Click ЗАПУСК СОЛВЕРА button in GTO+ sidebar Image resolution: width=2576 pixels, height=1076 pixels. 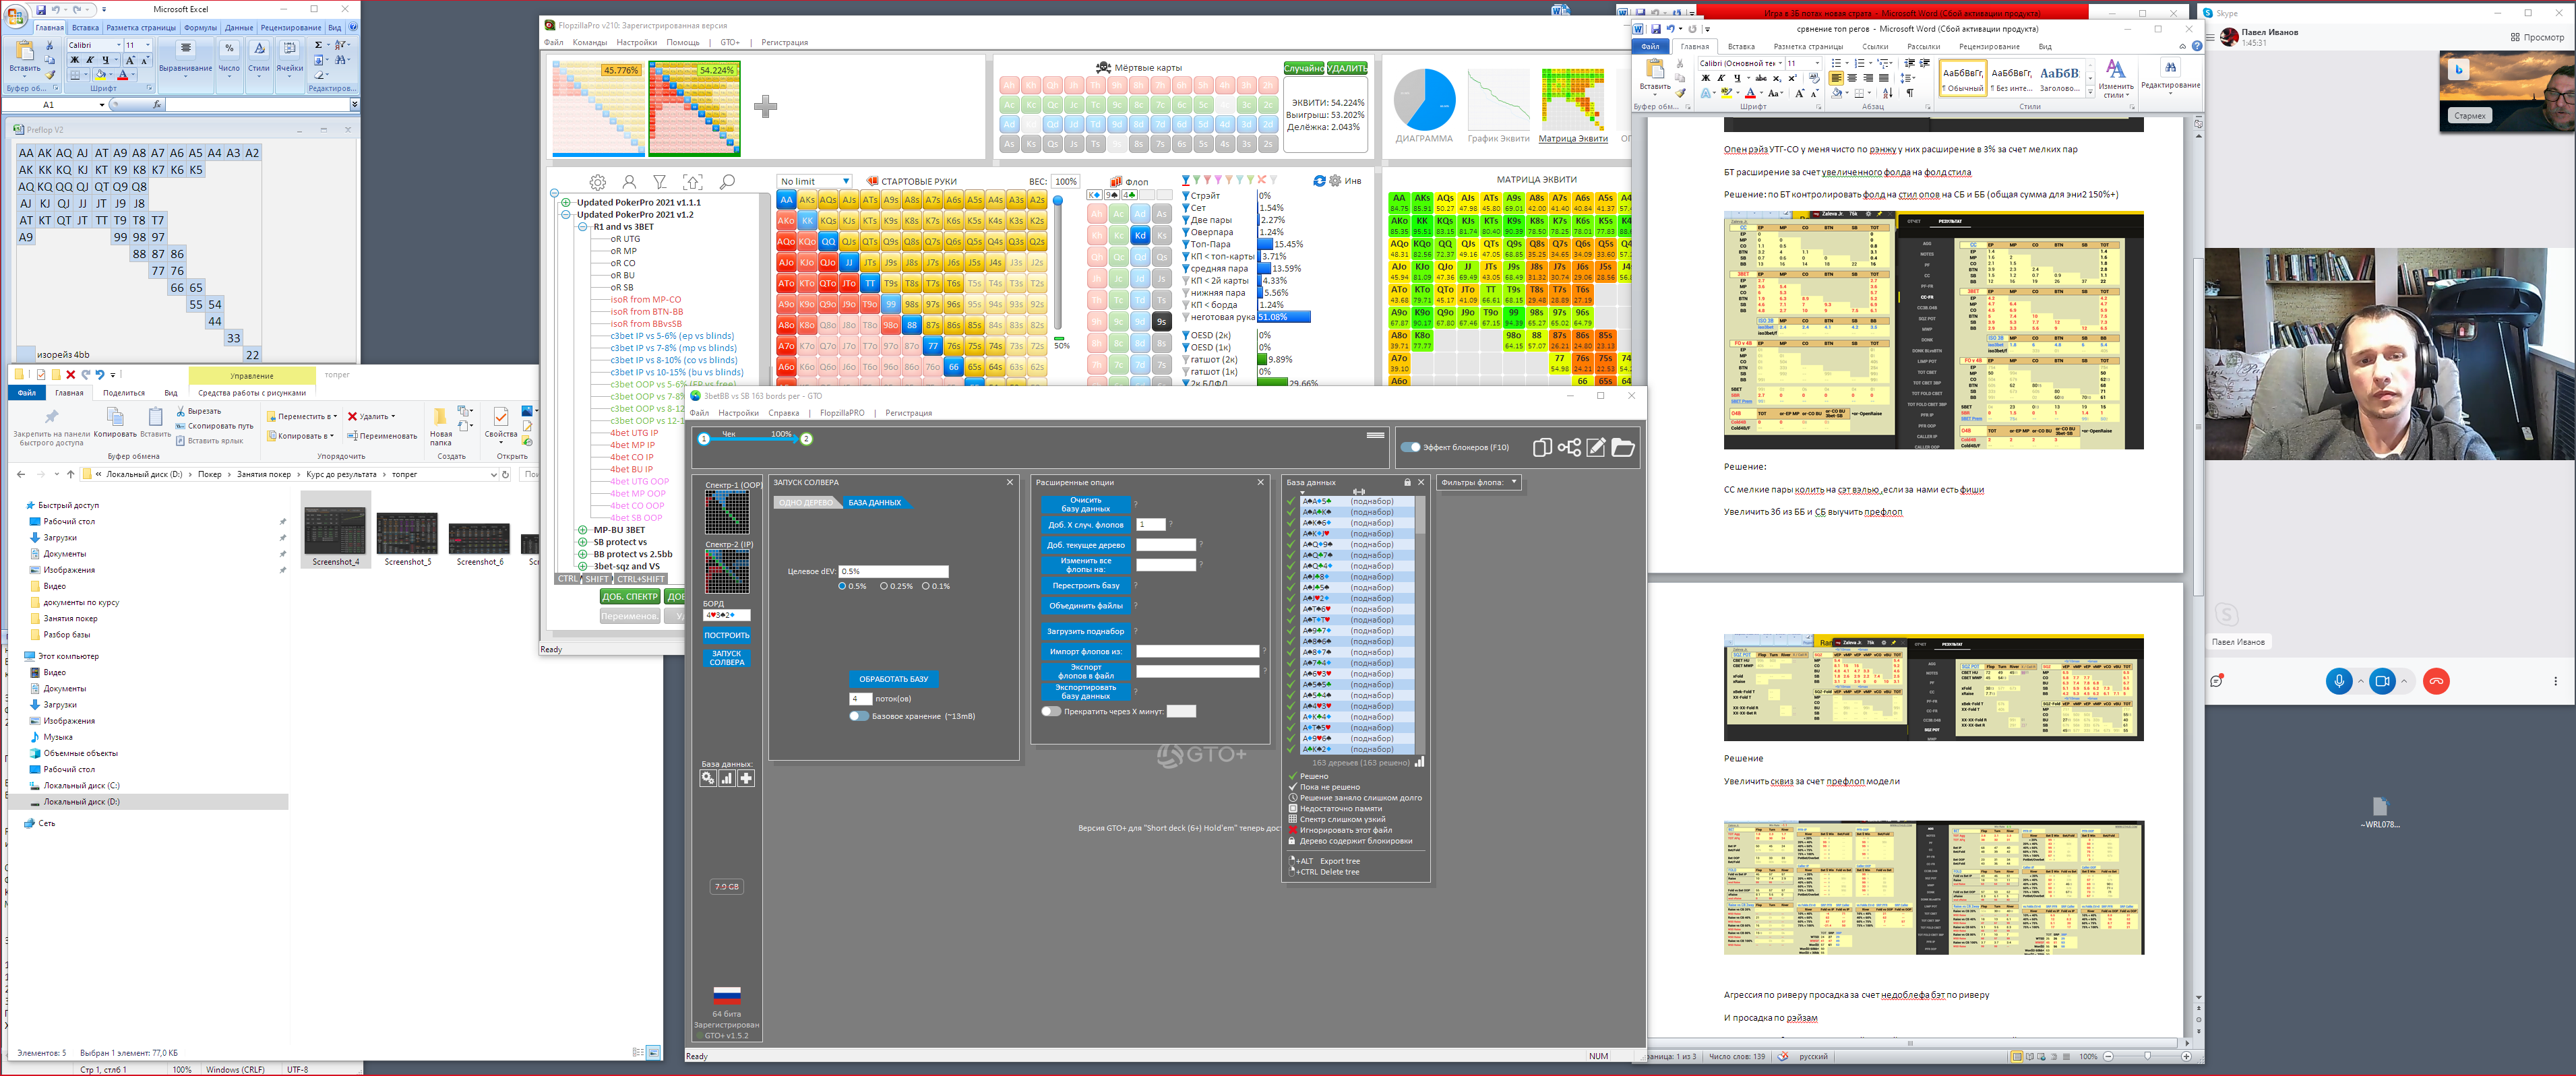pyautogui.click(x=726, y=657)
